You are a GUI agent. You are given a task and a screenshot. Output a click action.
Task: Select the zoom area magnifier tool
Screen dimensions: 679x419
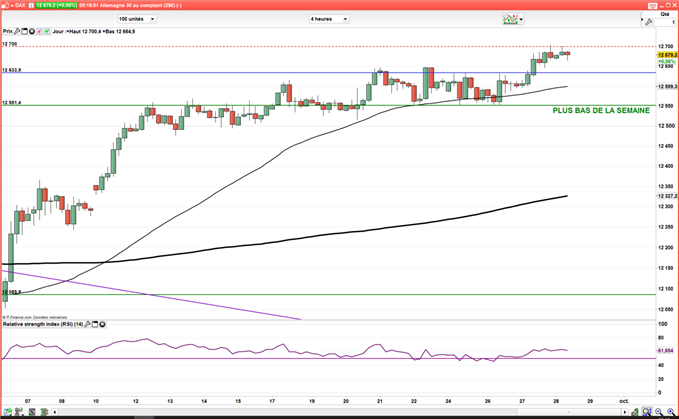(x=647, y=412)
